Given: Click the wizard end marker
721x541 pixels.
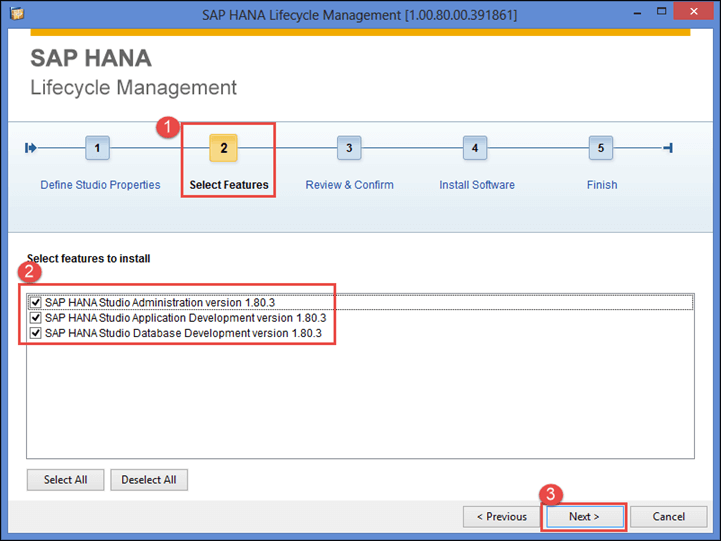Looking at the screenshot, I should click(x=668, y=148).
